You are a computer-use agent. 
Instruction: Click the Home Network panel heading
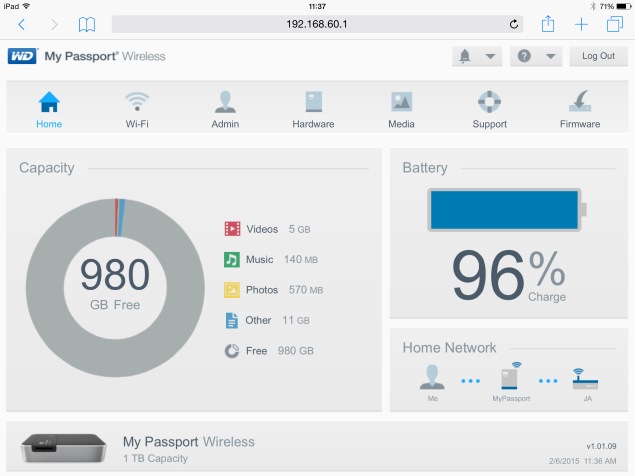[x=449, y=348]
